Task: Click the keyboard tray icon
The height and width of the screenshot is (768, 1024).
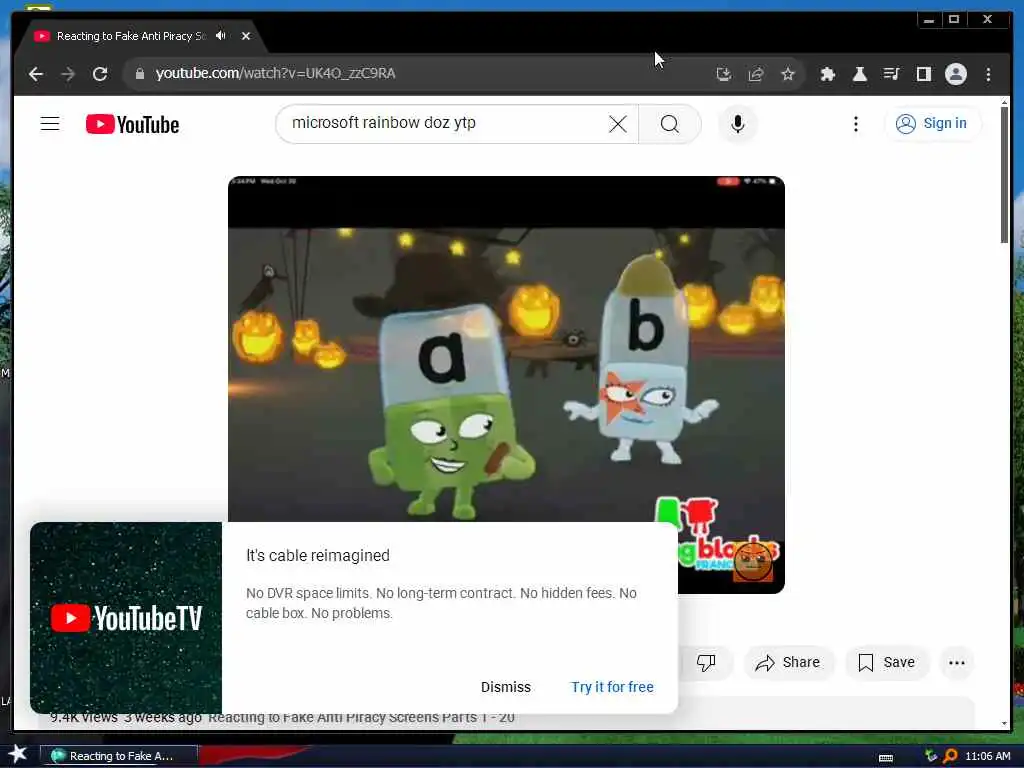Action: (886, 758)
